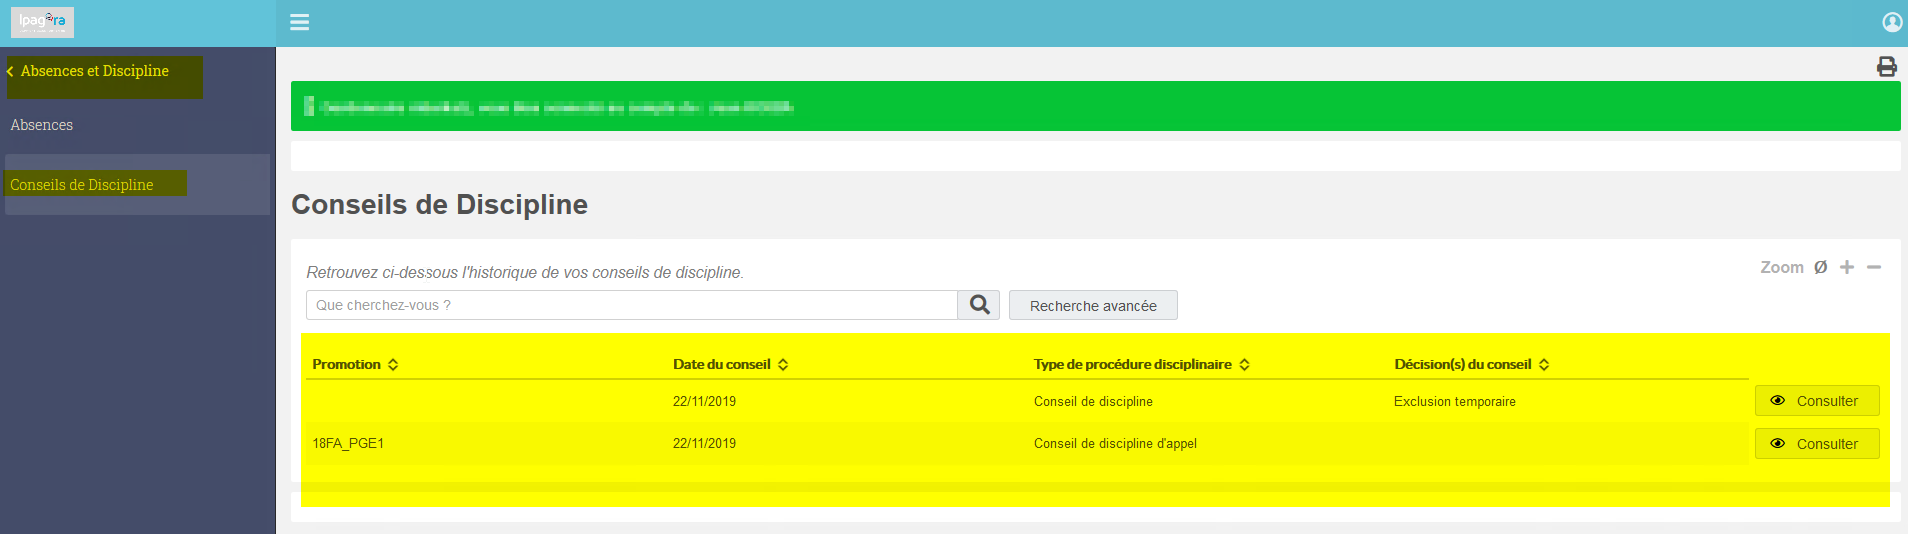Click the 'Retrouvez ci-dessous l'historique' description text
Image resolution: width=1908 pixels, height=534 pixels.
[525, 272]
